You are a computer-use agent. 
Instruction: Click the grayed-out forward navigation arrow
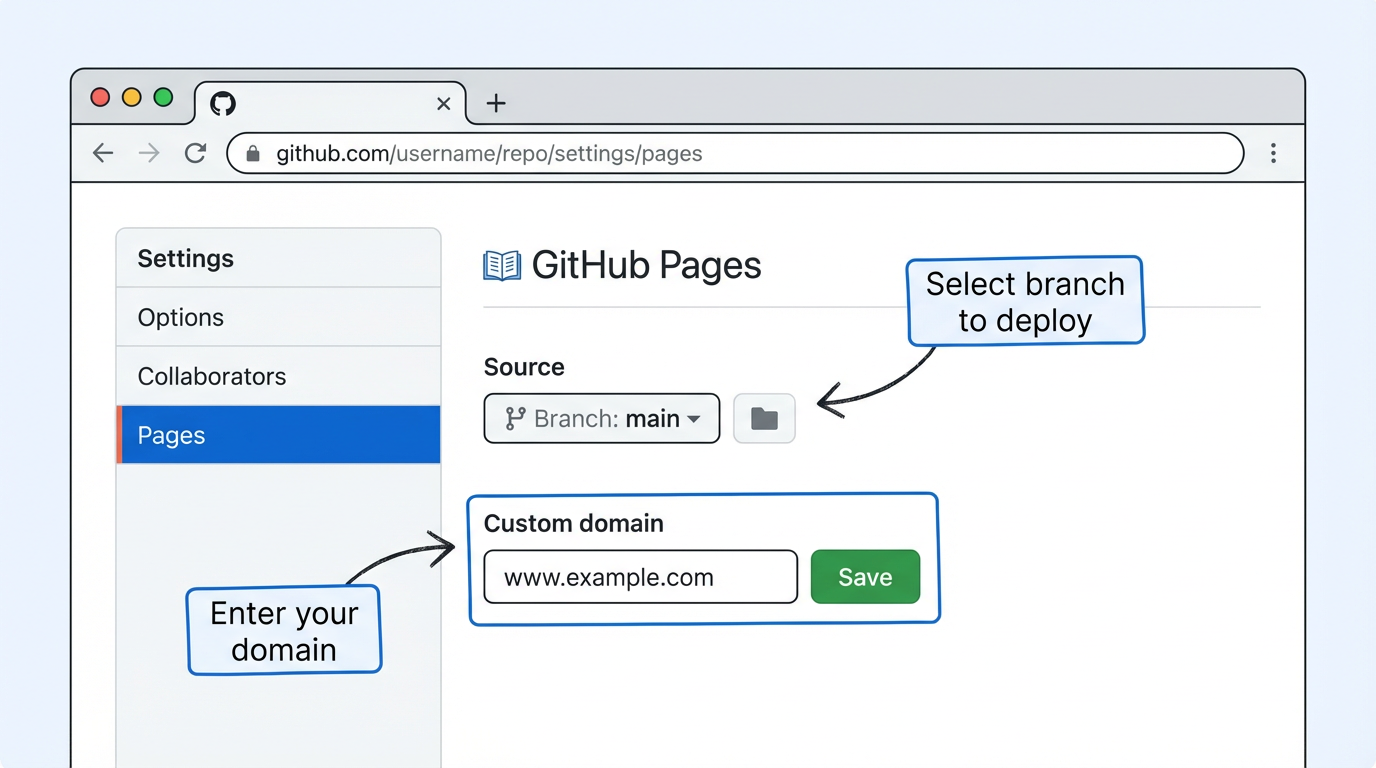(148, 152)
